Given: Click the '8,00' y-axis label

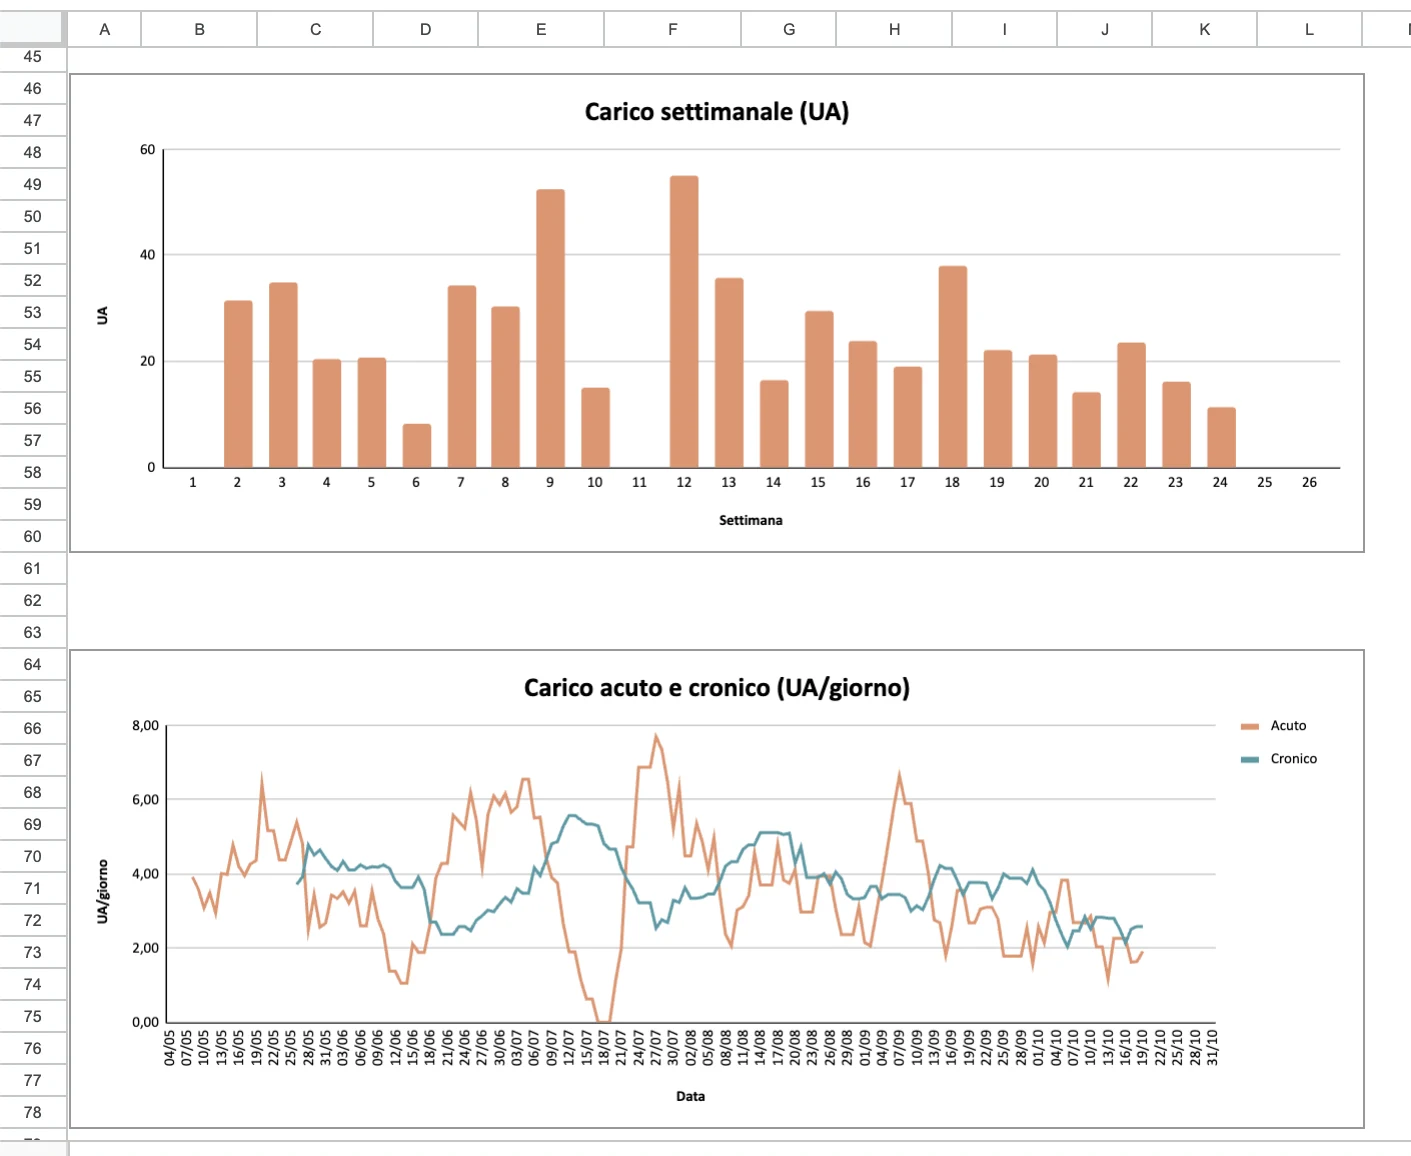Looking at the screenshot, I should (x=145, y=726).
